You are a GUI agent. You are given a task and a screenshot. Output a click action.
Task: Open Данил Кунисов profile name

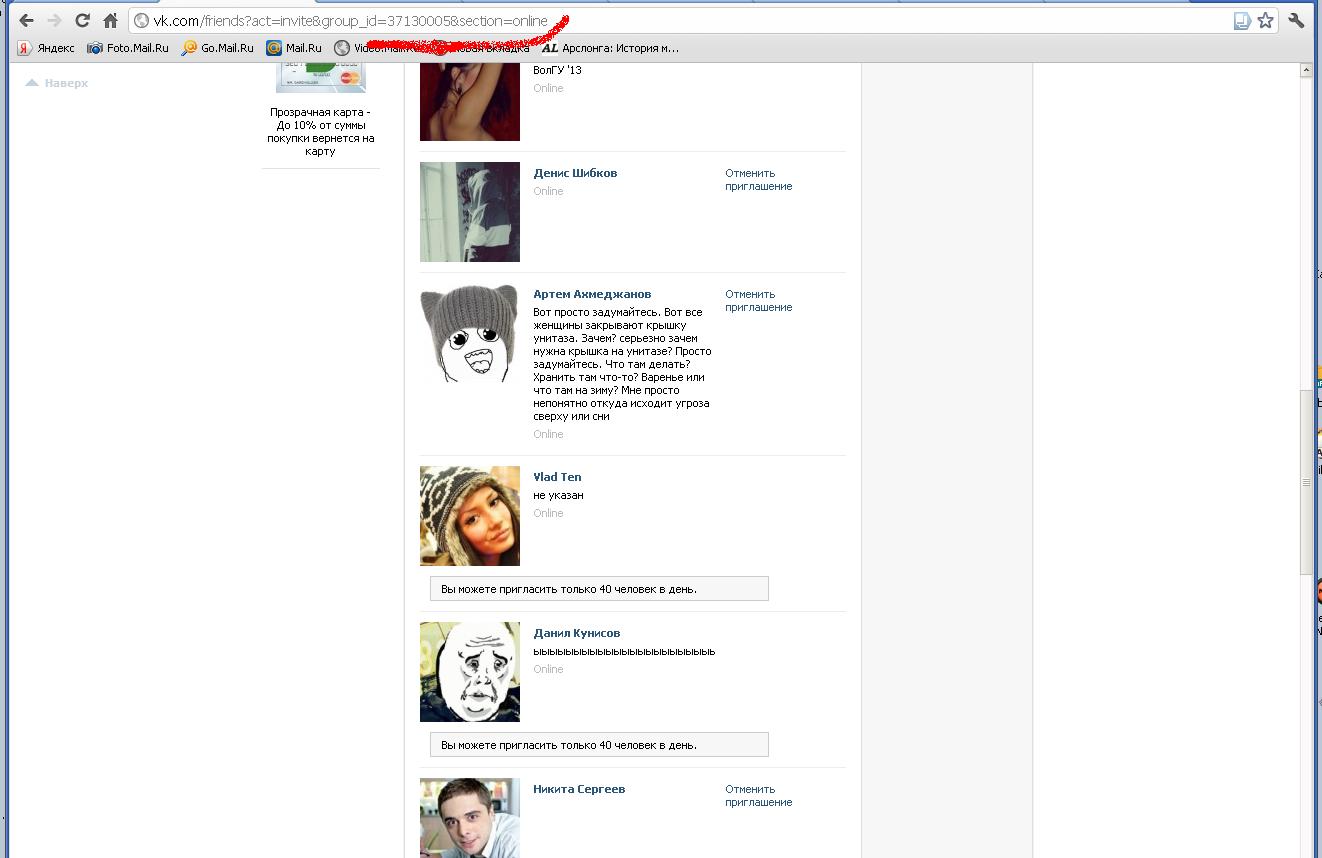click(x=577, y=633)
